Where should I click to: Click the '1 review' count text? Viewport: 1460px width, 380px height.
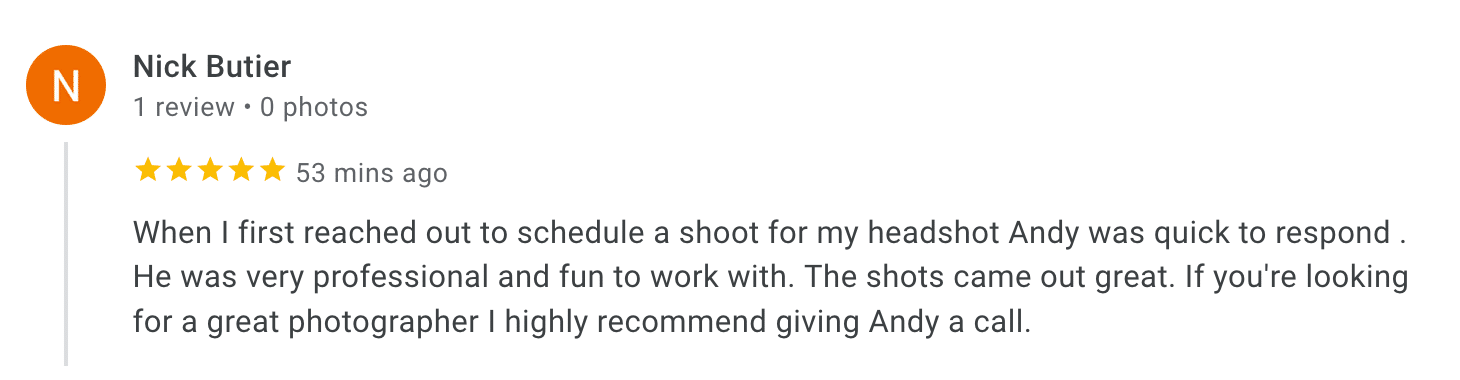pyautogui.click(x=184, y=107)
